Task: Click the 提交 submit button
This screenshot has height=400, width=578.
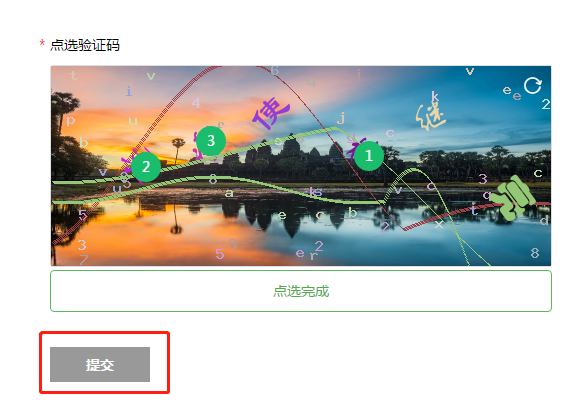Action: tap(100, 364)
